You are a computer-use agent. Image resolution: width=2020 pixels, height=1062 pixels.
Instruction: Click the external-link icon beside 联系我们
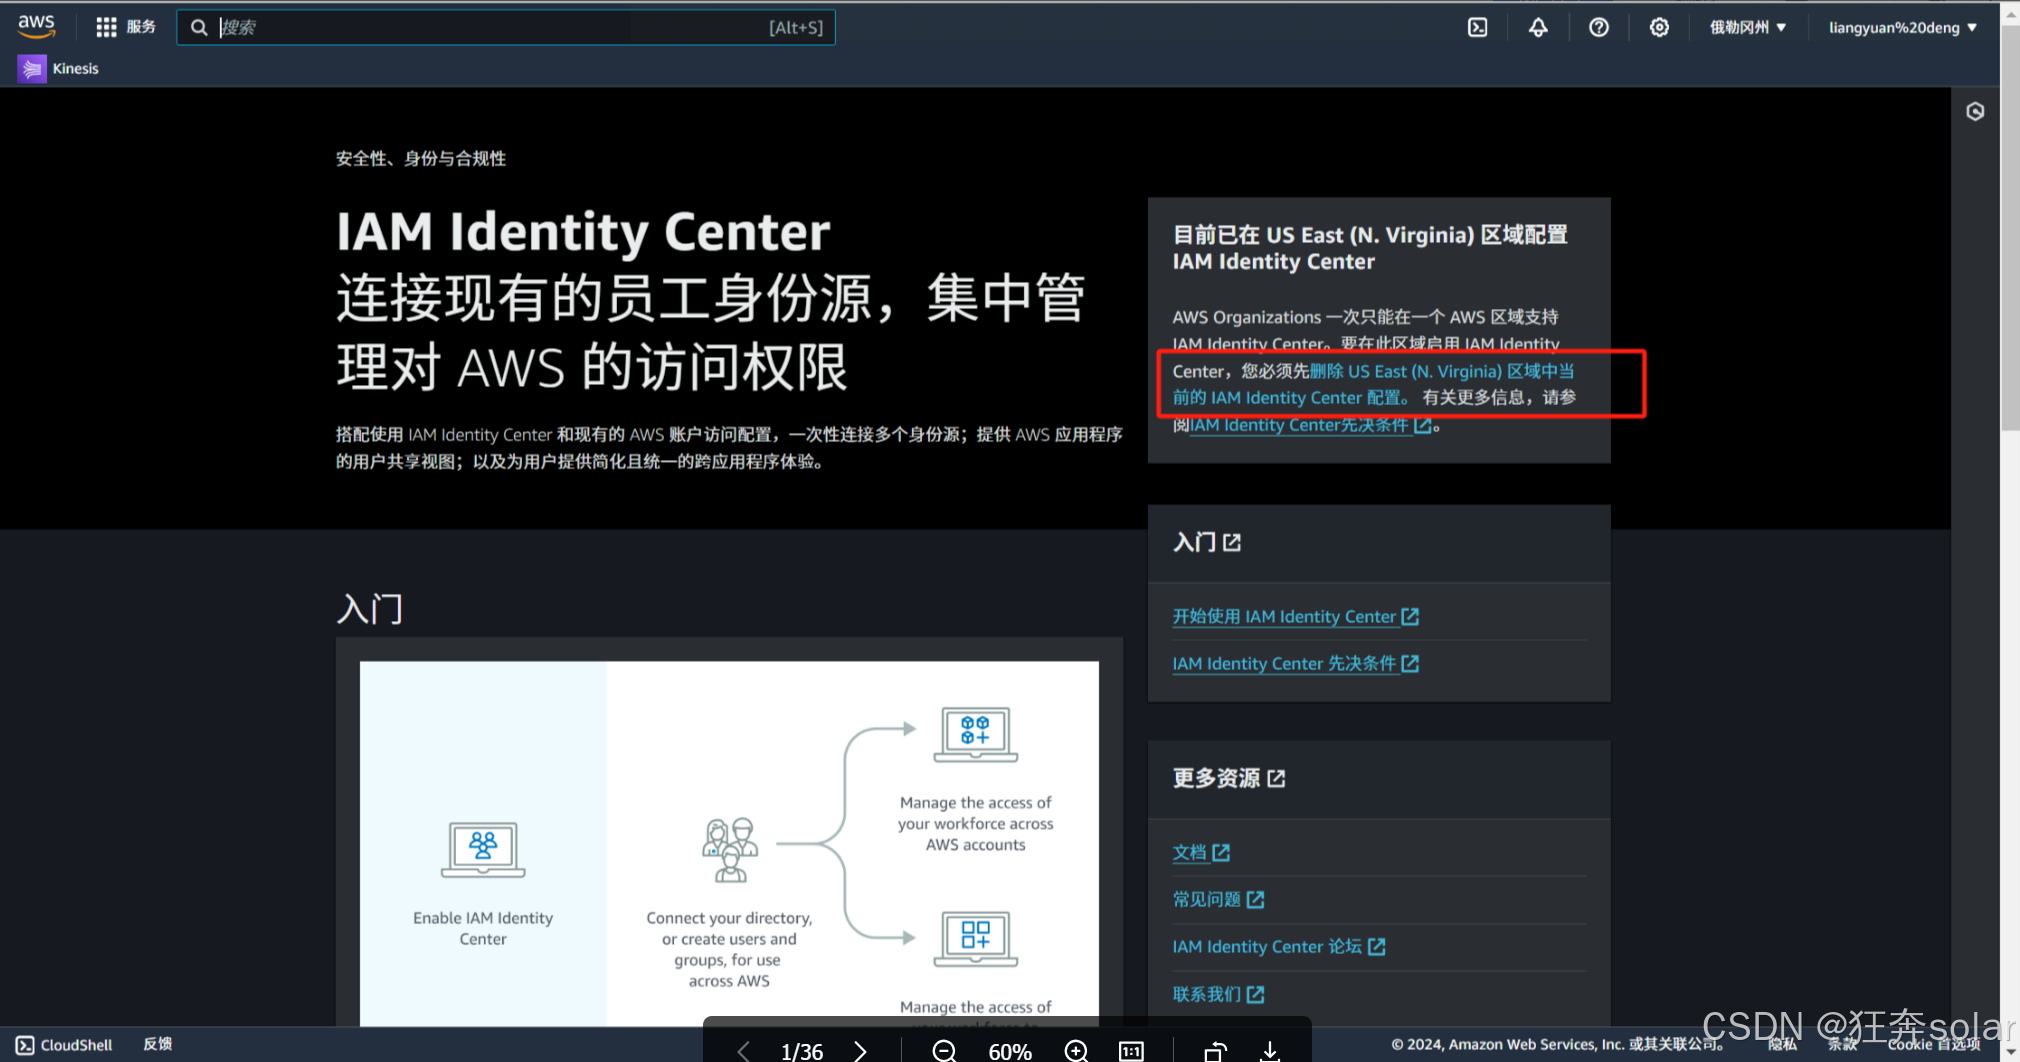1256,994
